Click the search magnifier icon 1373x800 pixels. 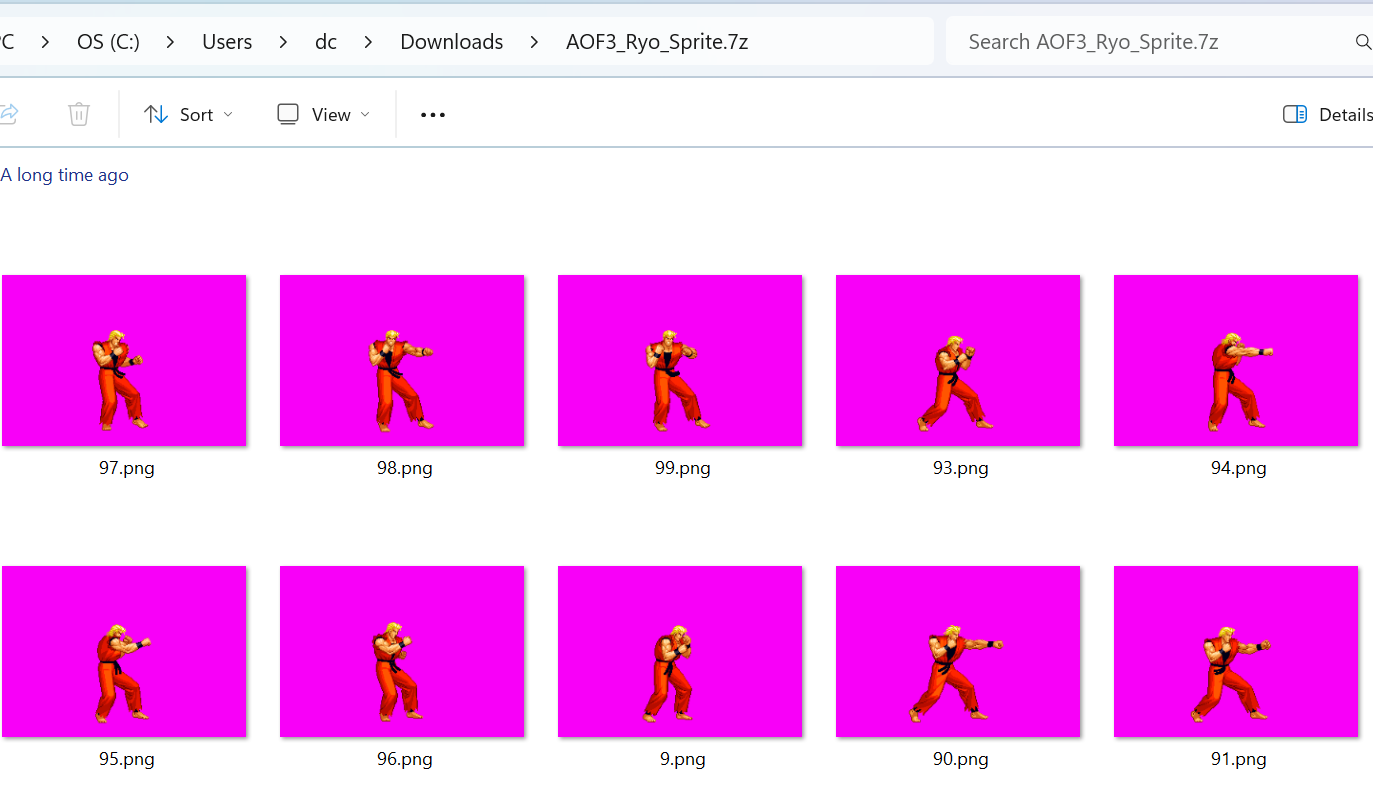pos(1362,42)
